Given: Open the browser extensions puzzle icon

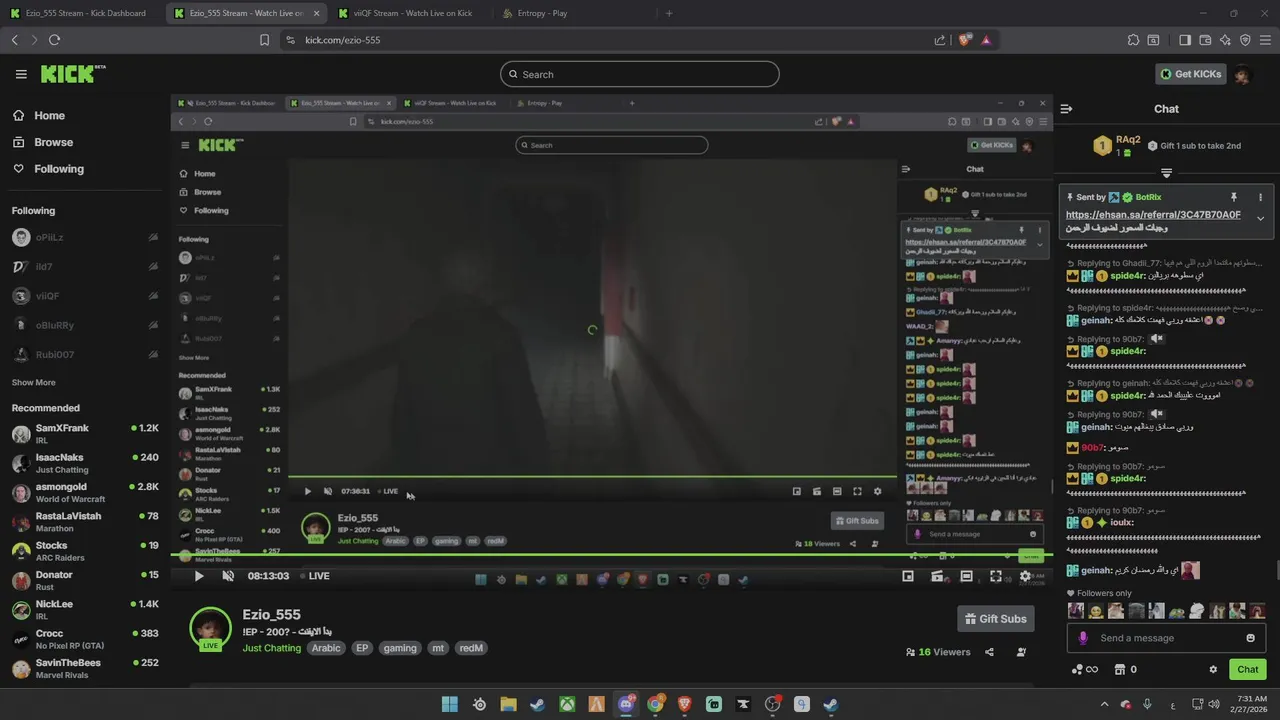Looking at the screenshot, I should click(x=1133, y=40).
